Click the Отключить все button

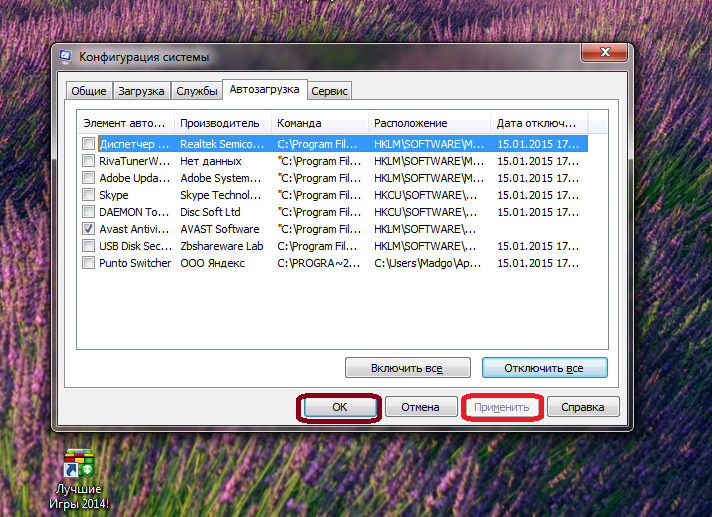coord(544,368)
